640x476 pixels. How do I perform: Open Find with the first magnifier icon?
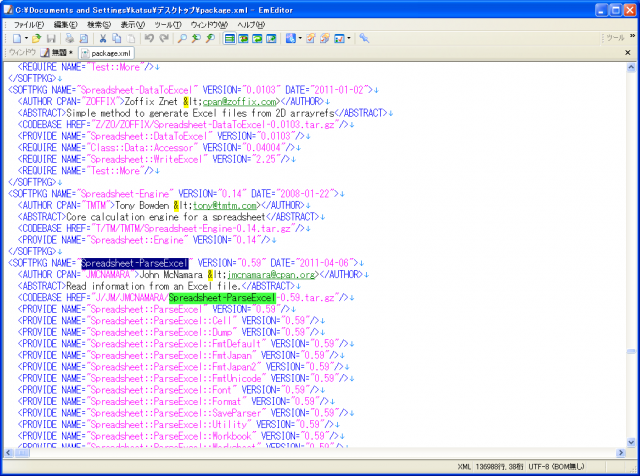coord(182,38)
